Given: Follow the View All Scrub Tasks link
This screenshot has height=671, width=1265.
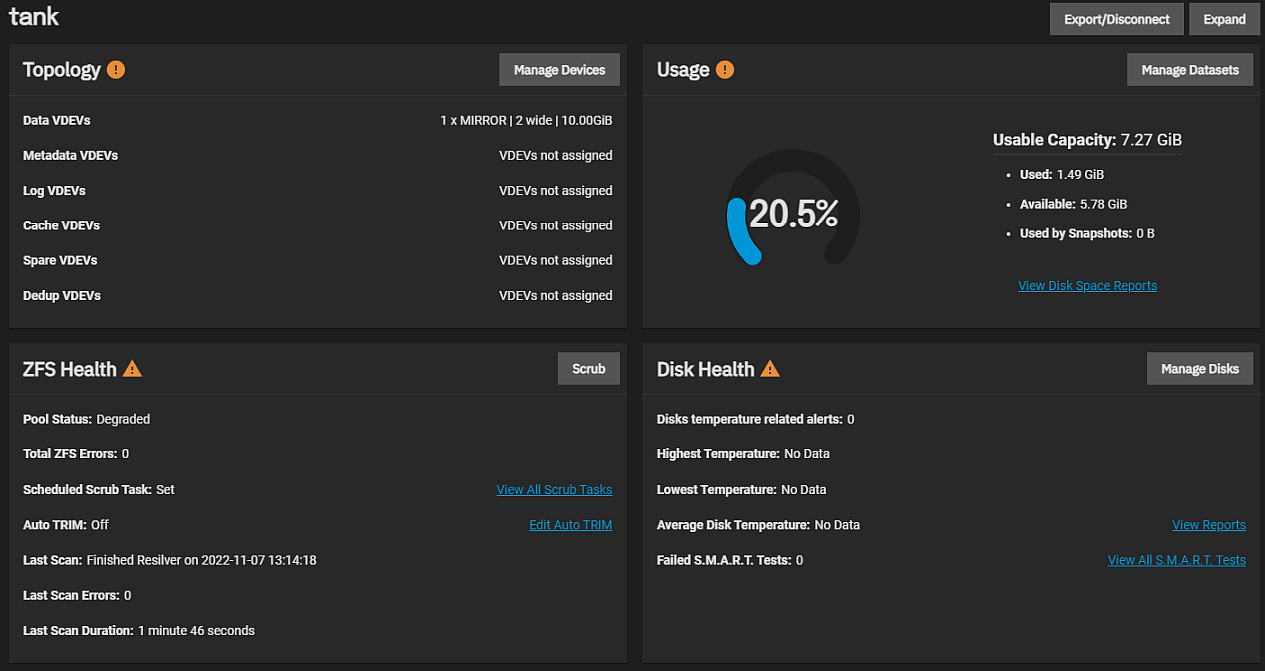Looking at the screenshot, I should pos(554,490).
